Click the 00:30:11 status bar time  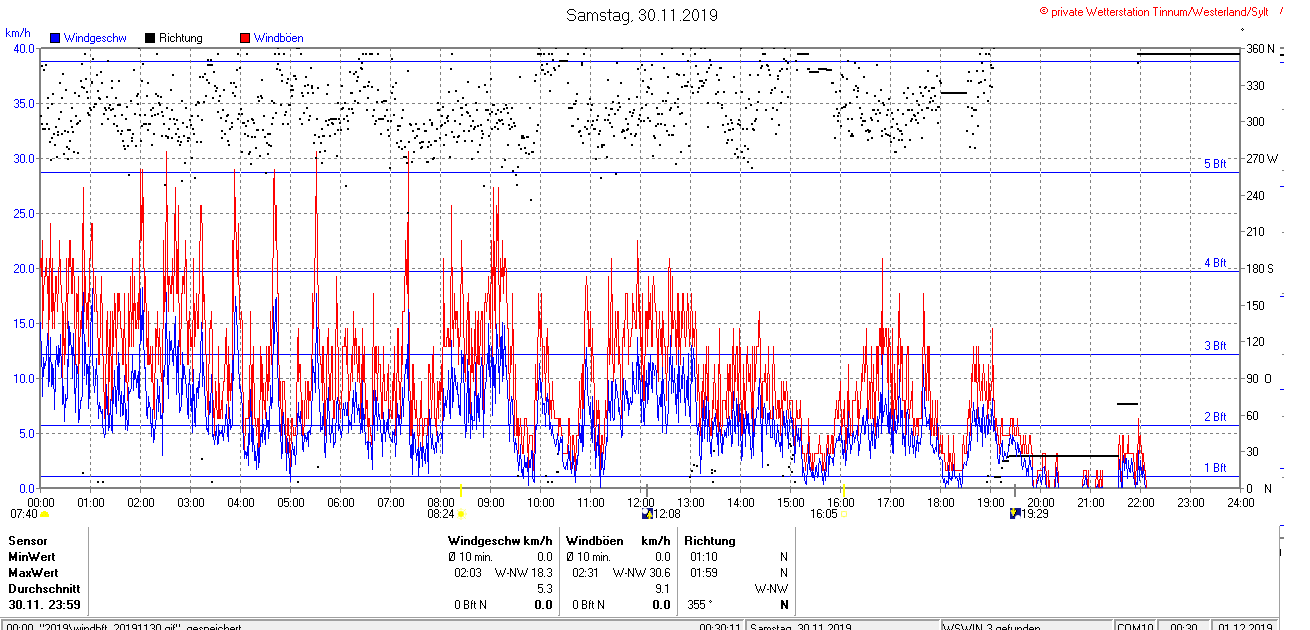click(720, 627)
